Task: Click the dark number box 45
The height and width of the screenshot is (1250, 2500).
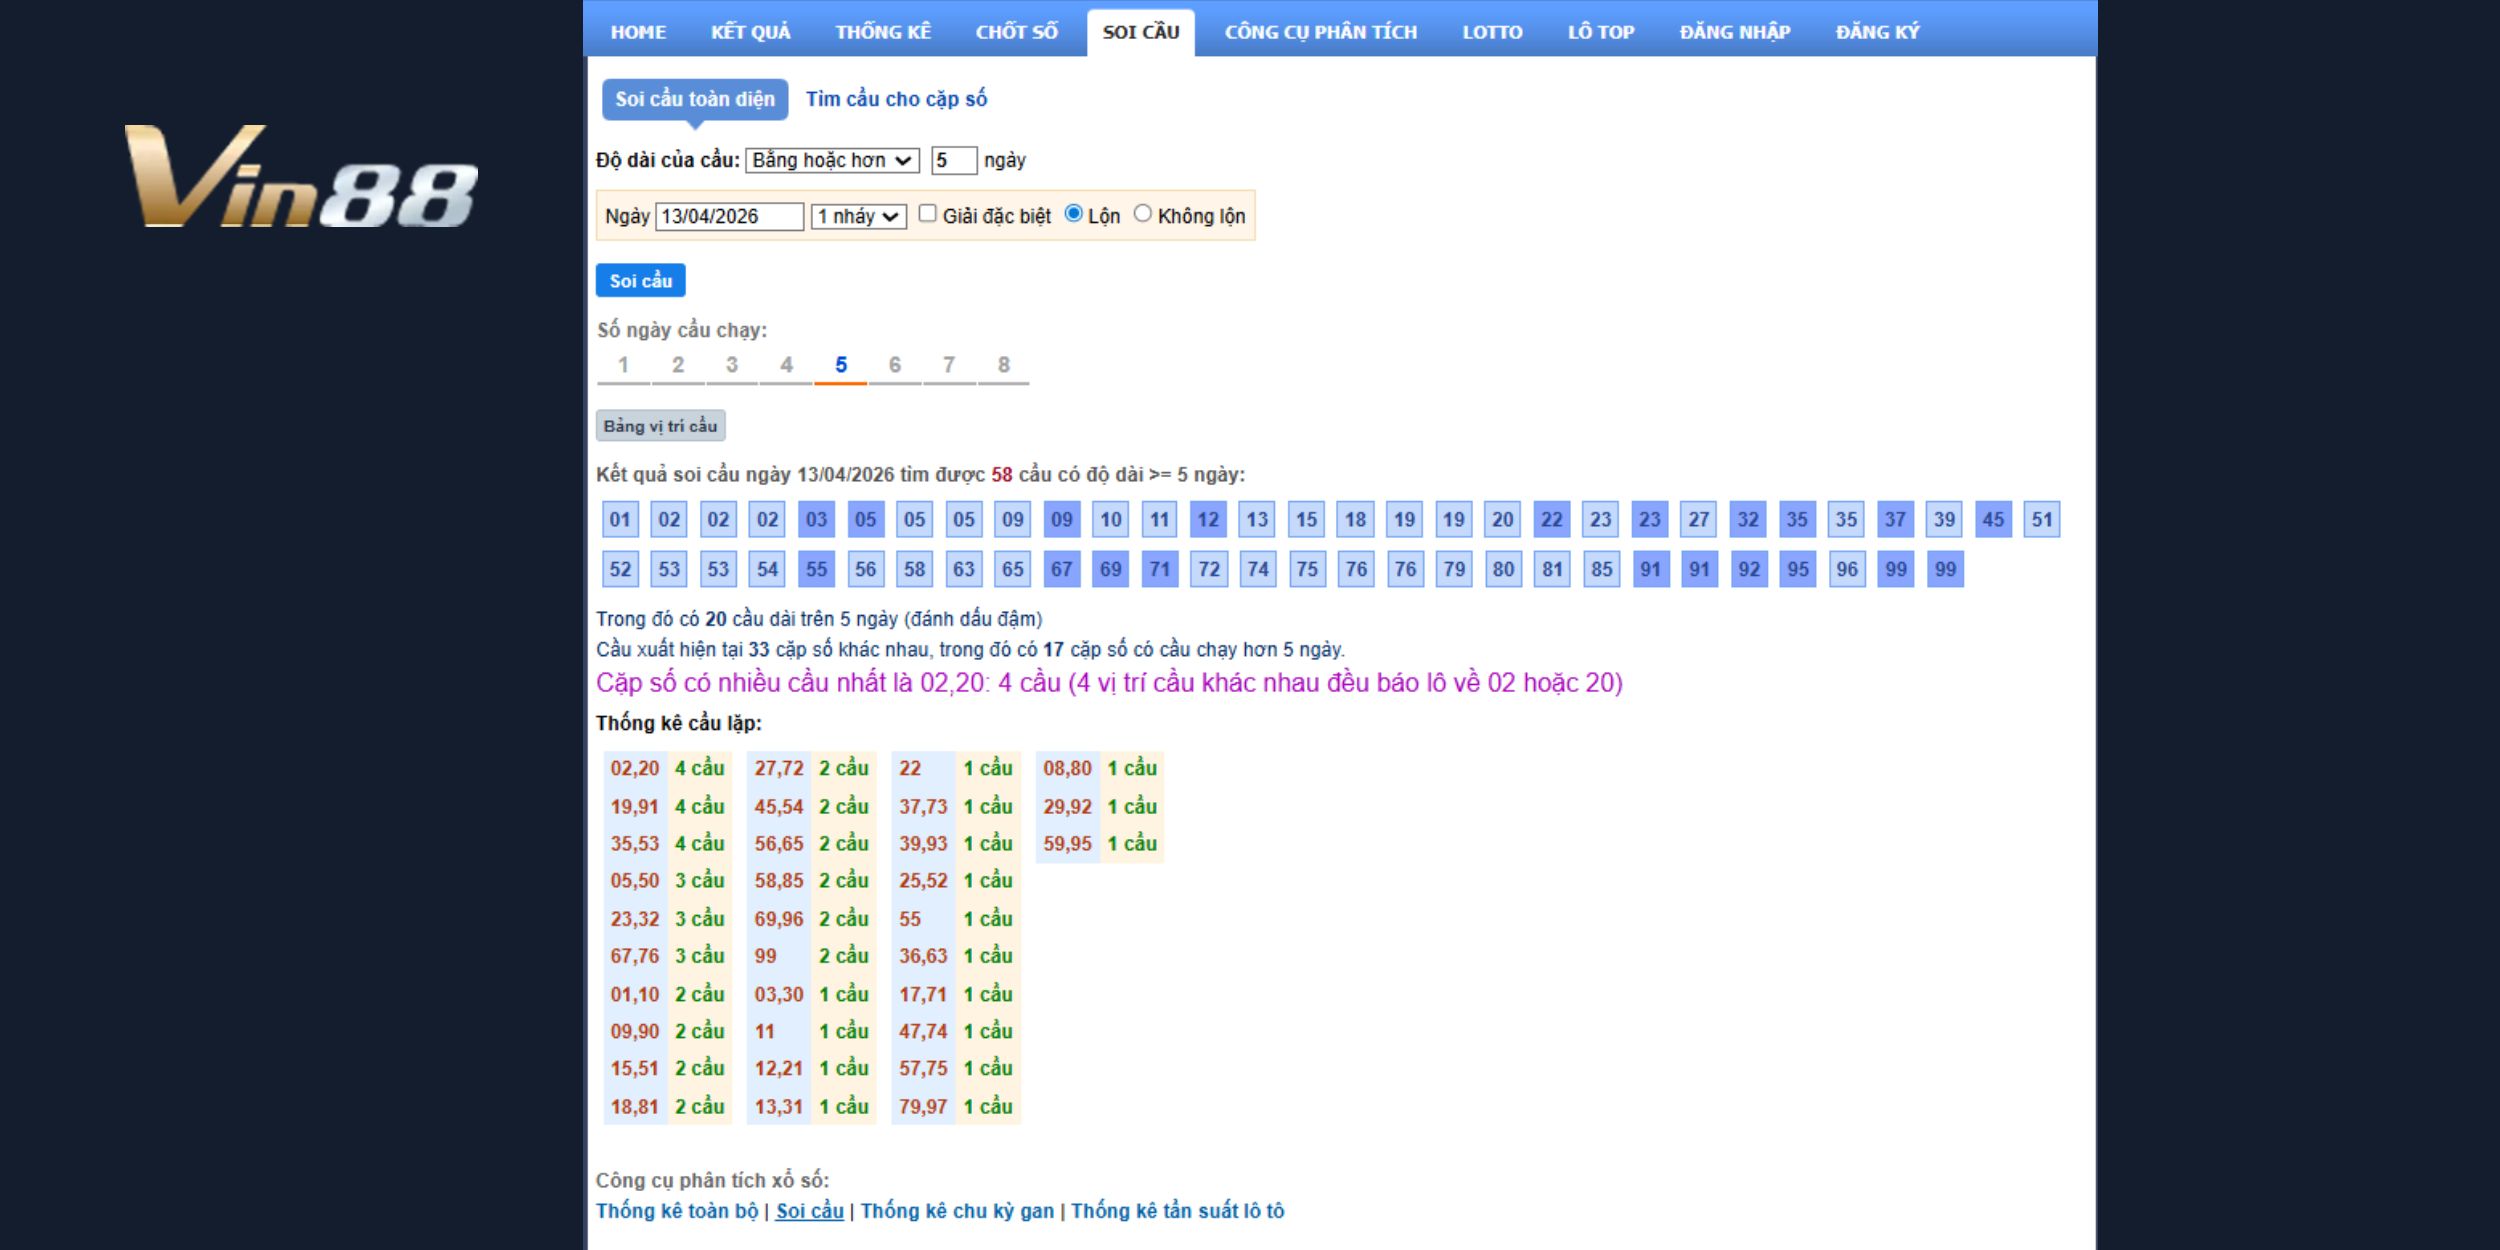Action: pyautogui.click(x=1993, y=519)
